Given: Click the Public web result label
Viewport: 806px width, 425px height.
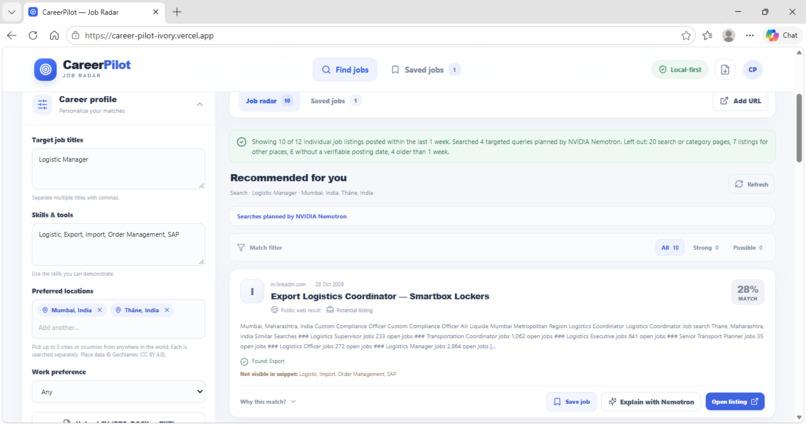Looking at the screenshot, I should (296, 310).
